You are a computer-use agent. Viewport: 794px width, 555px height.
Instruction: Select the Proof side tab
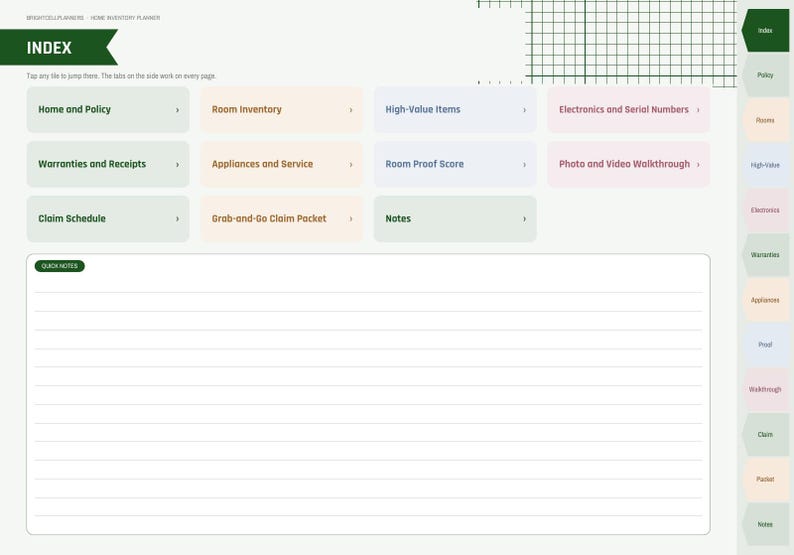coord(765,345)
